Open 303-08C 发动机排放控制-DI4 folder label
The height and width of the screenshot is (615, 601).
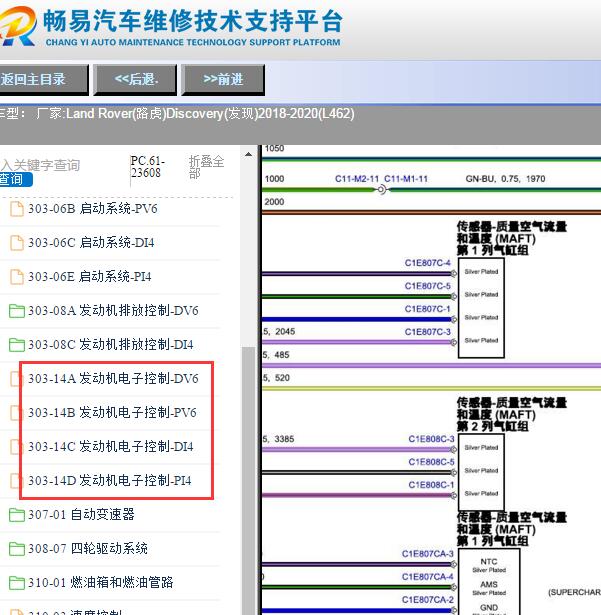(111, 345)
